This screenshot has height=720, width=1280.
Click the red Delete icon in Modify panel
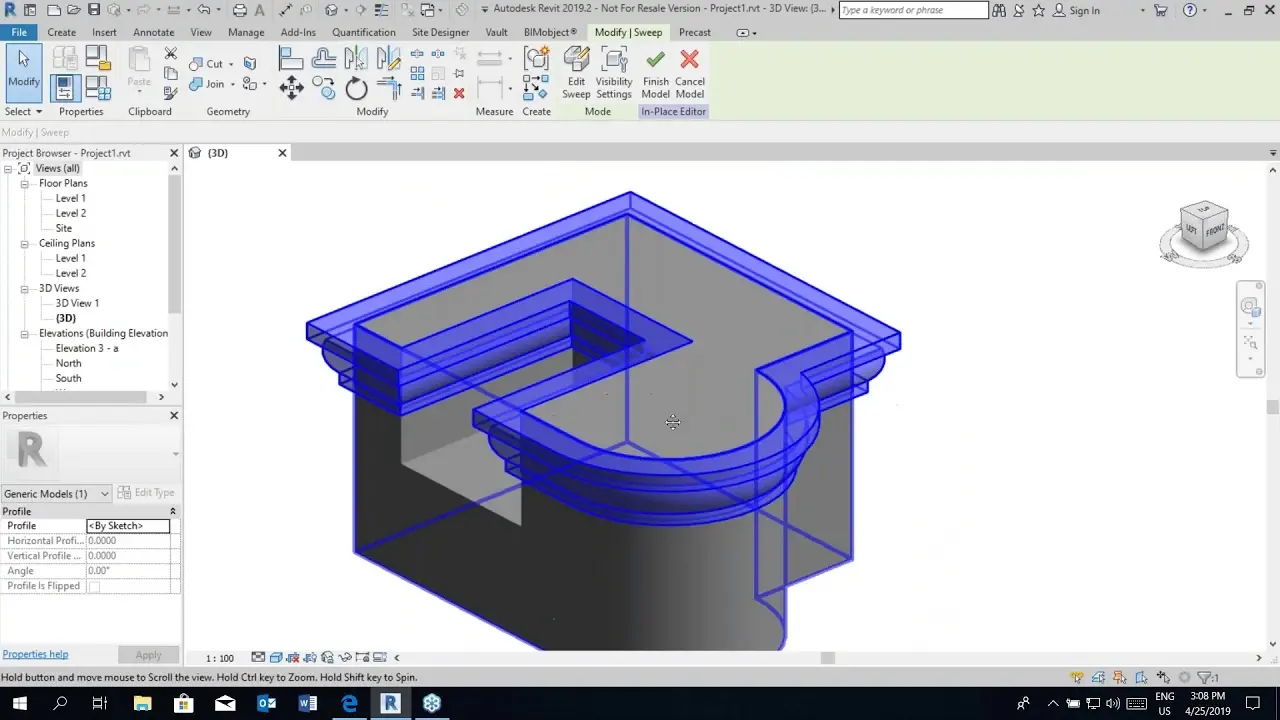point(459,93)
